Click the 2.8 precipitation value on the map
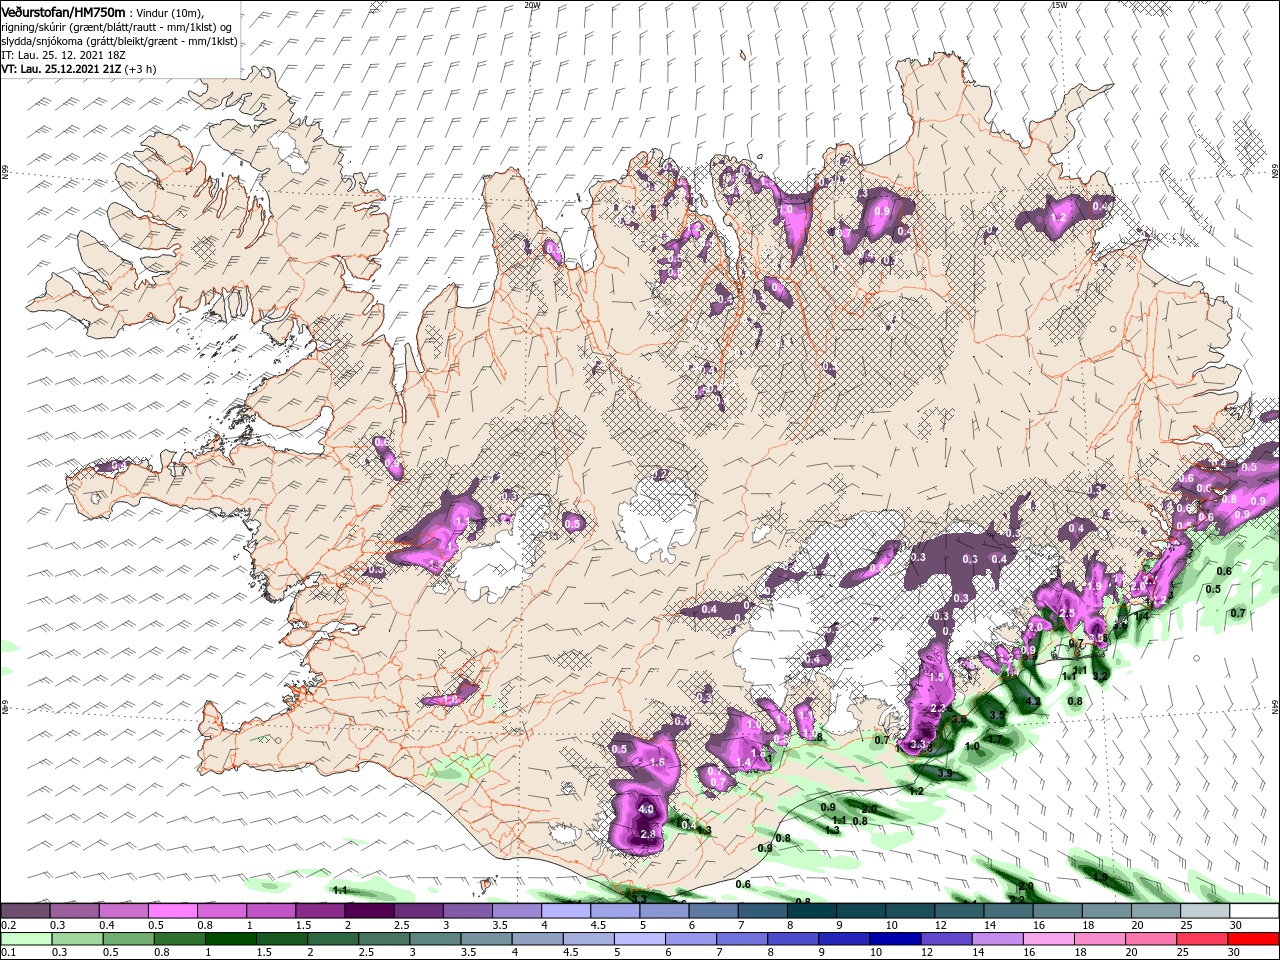Screen dimensions: 1280x960 (647, 834)
